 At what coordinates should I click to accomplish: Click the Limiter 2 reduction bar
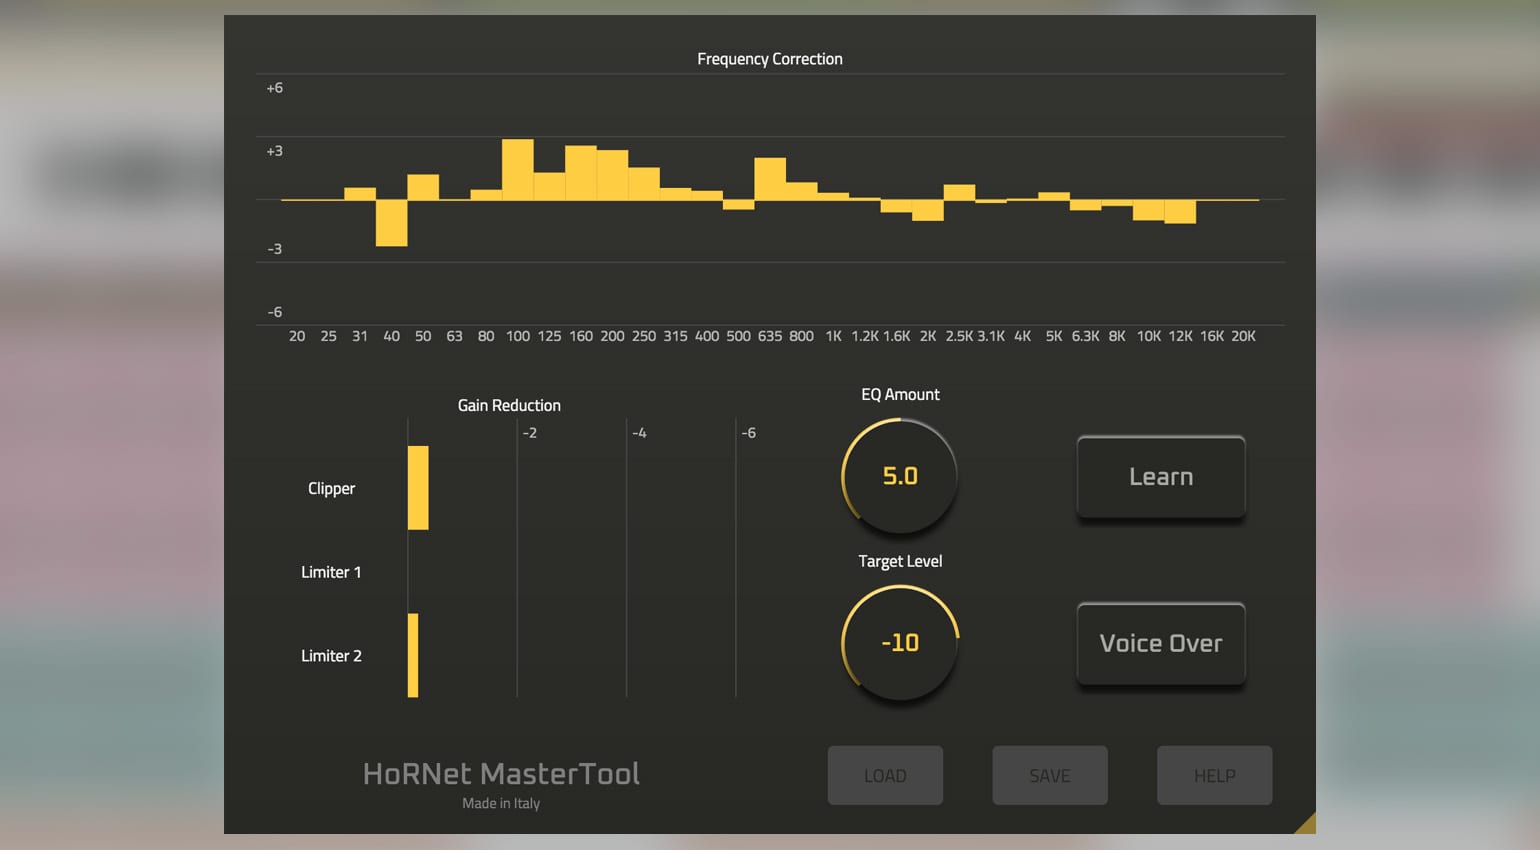coord(412,655)
